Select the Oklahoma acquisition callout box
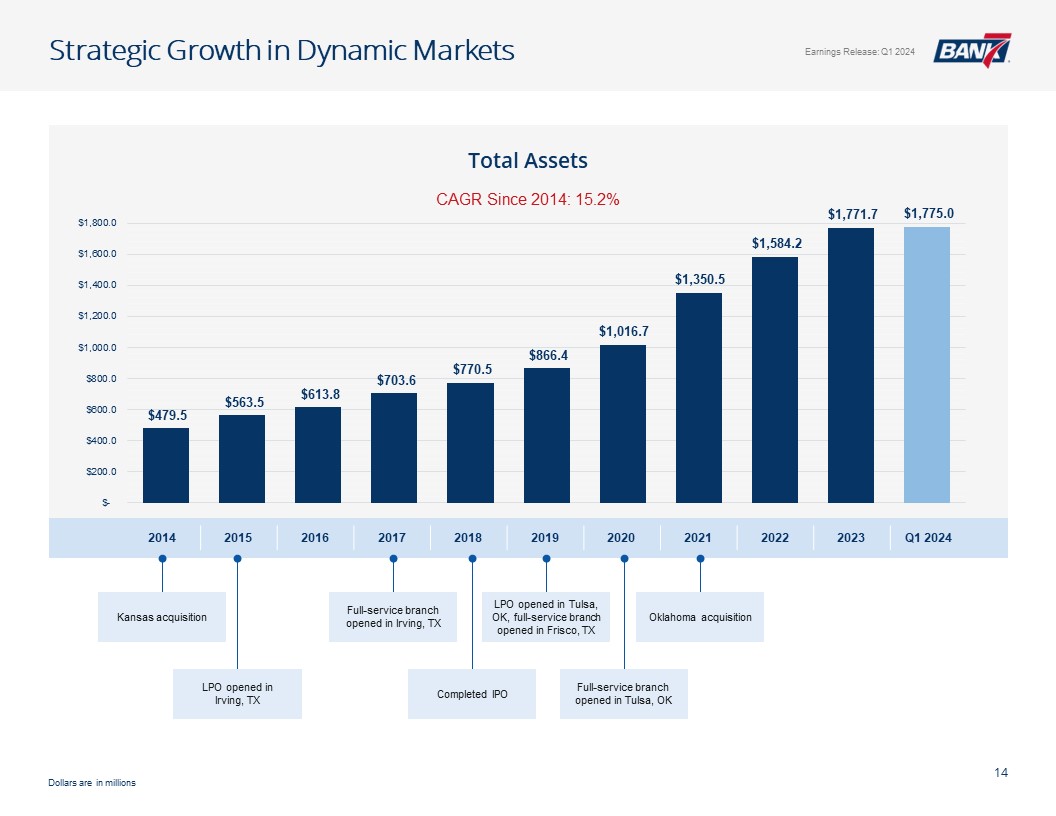 [x=700, y=617]
